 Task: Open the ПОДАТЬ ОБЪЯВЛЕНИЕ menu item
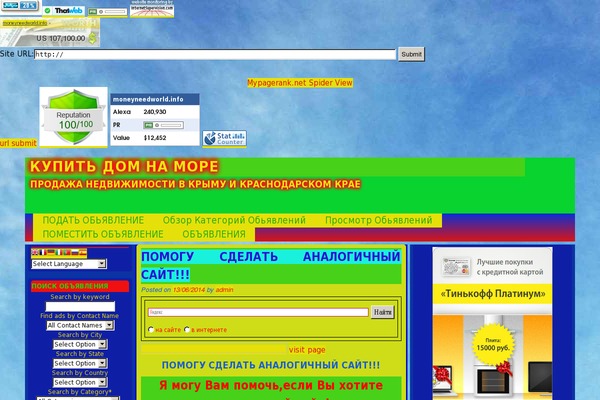click(x=93, y=220)
